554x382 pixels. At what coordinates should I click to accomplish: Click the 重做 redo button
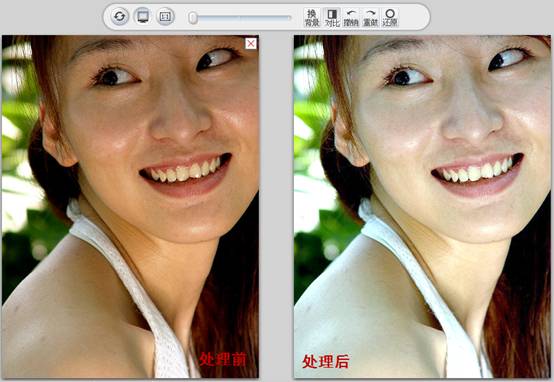click(371, 18)
